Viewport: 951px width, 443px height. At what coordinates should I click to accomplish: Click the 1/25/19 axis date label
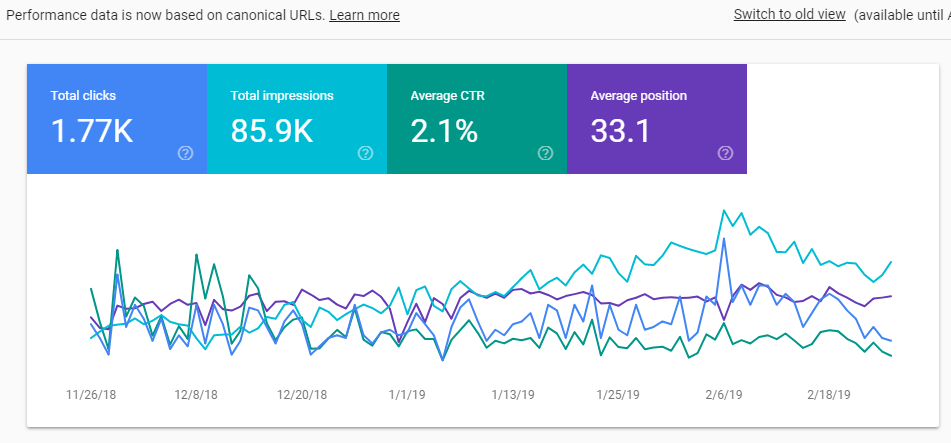617,394
